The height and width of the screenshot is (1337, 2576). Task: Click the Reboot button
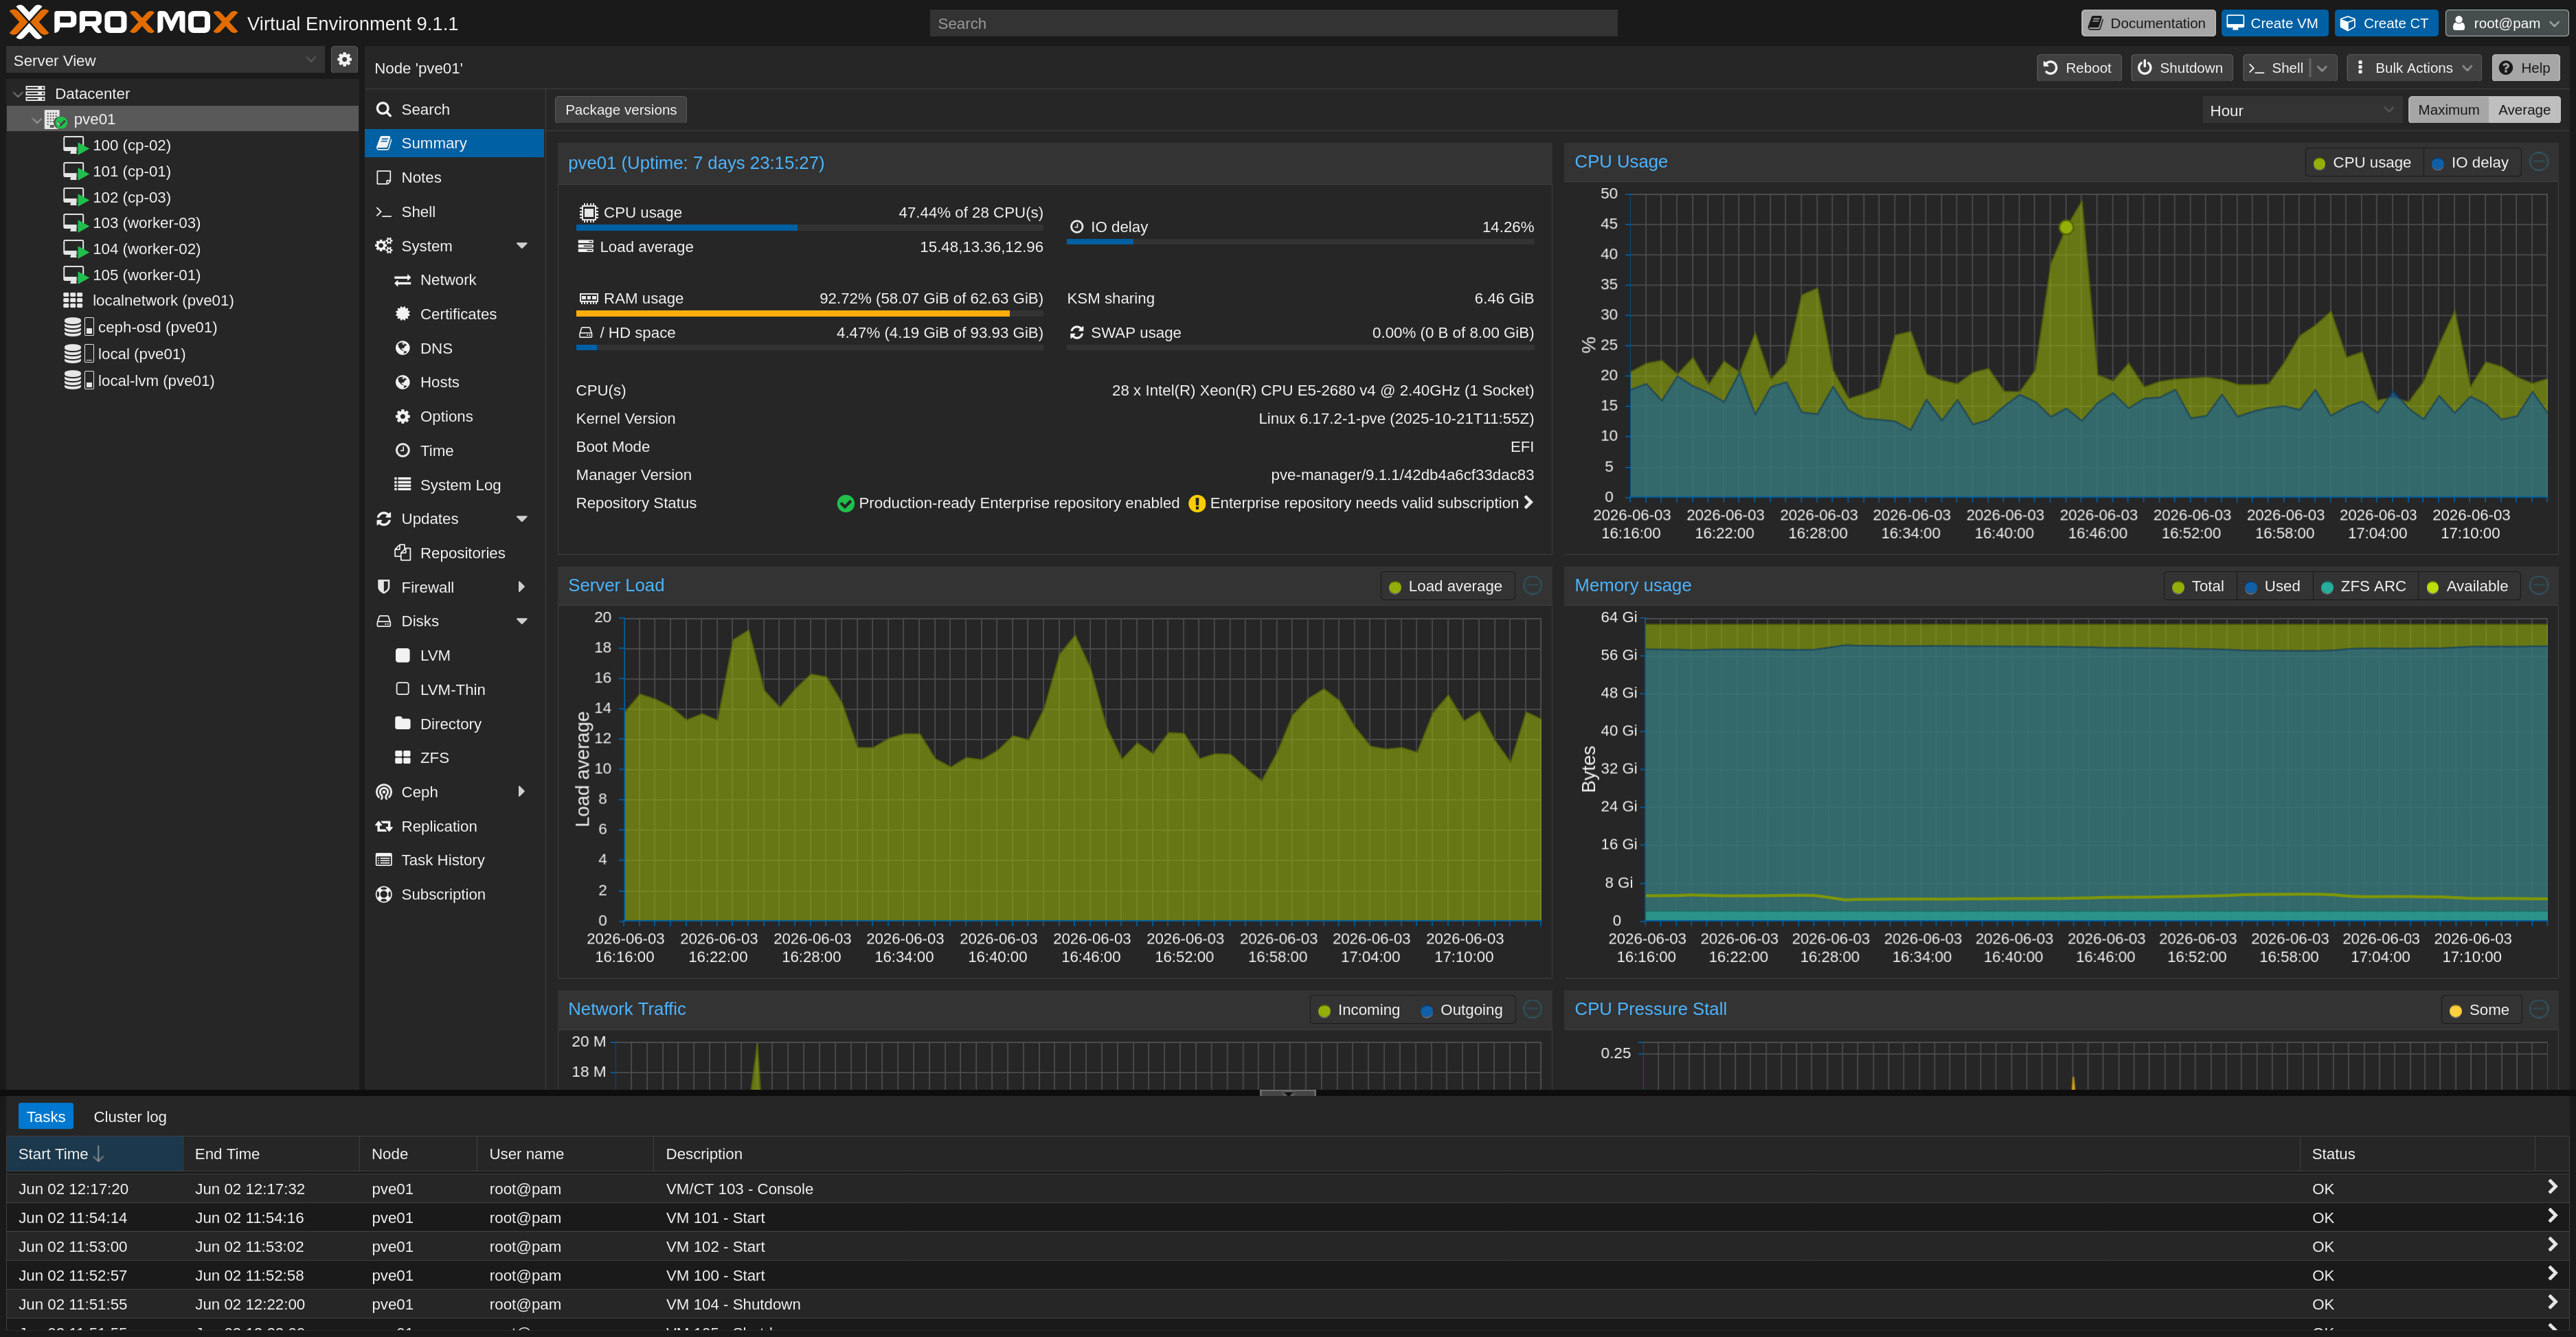coord(2079,68)
